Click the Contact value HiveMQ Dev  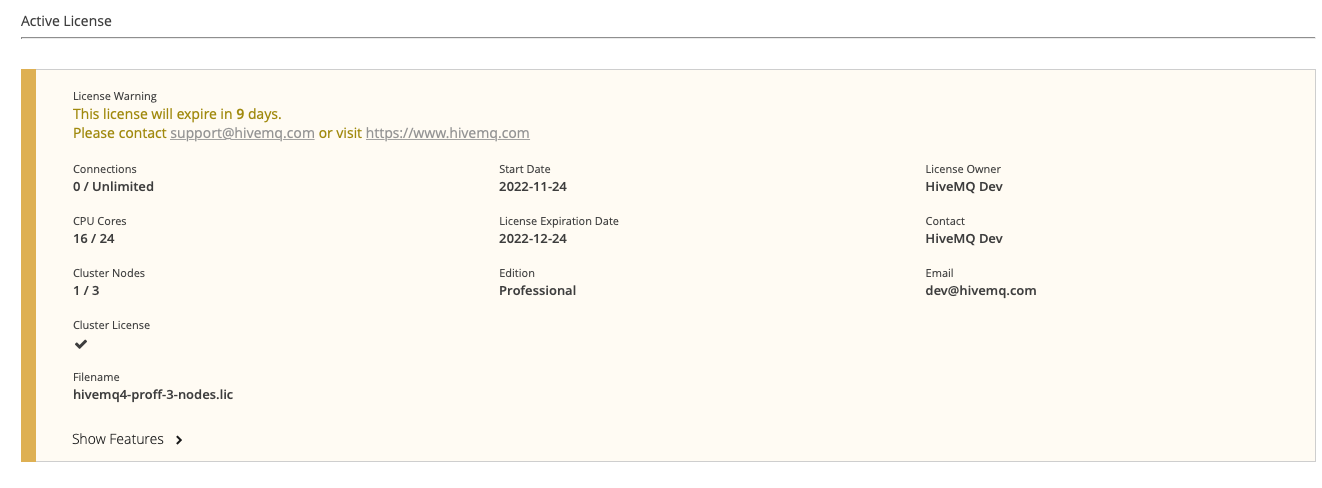coord(964,239)
